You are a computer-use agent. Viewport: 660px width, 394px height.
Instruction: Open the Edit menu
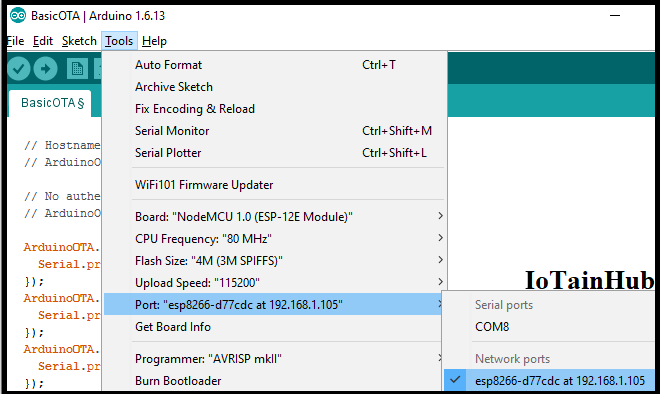point(43,41)
